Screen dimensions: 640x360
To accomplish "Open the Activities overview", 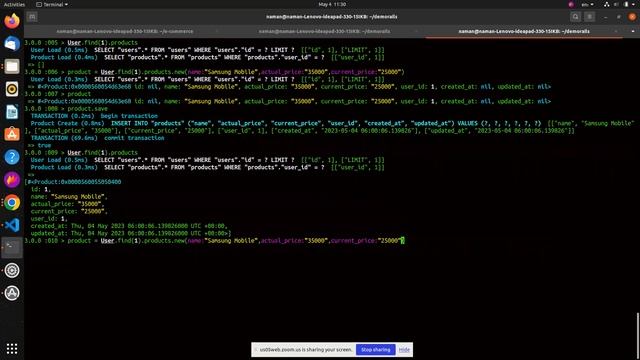I will point(14,4).
